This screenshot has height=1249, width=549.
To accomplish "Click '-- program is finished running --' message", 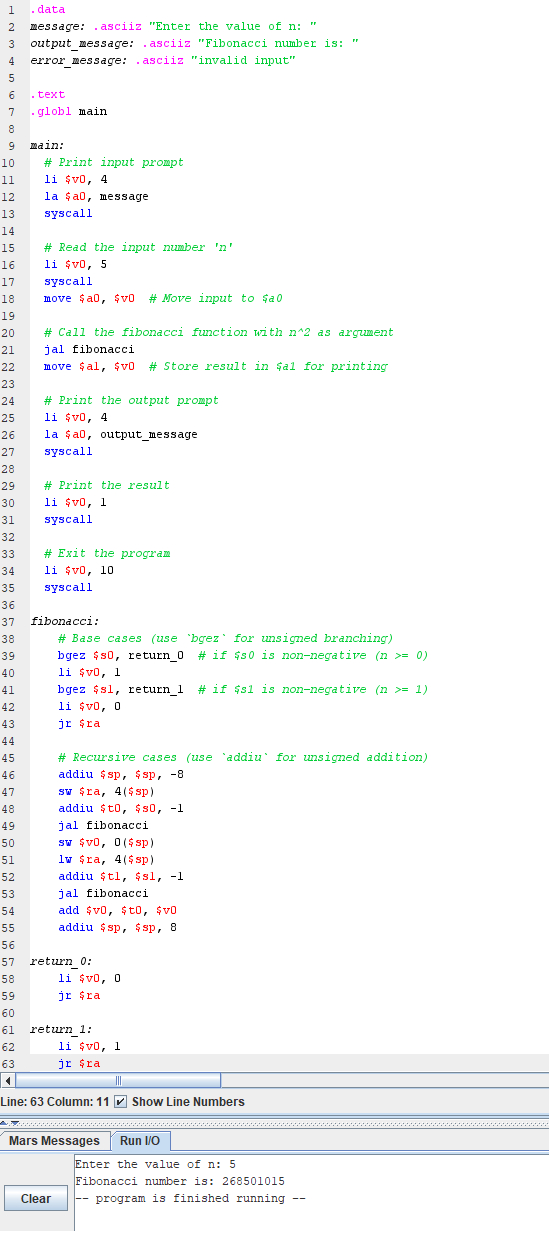I will tap(190, 1198).
